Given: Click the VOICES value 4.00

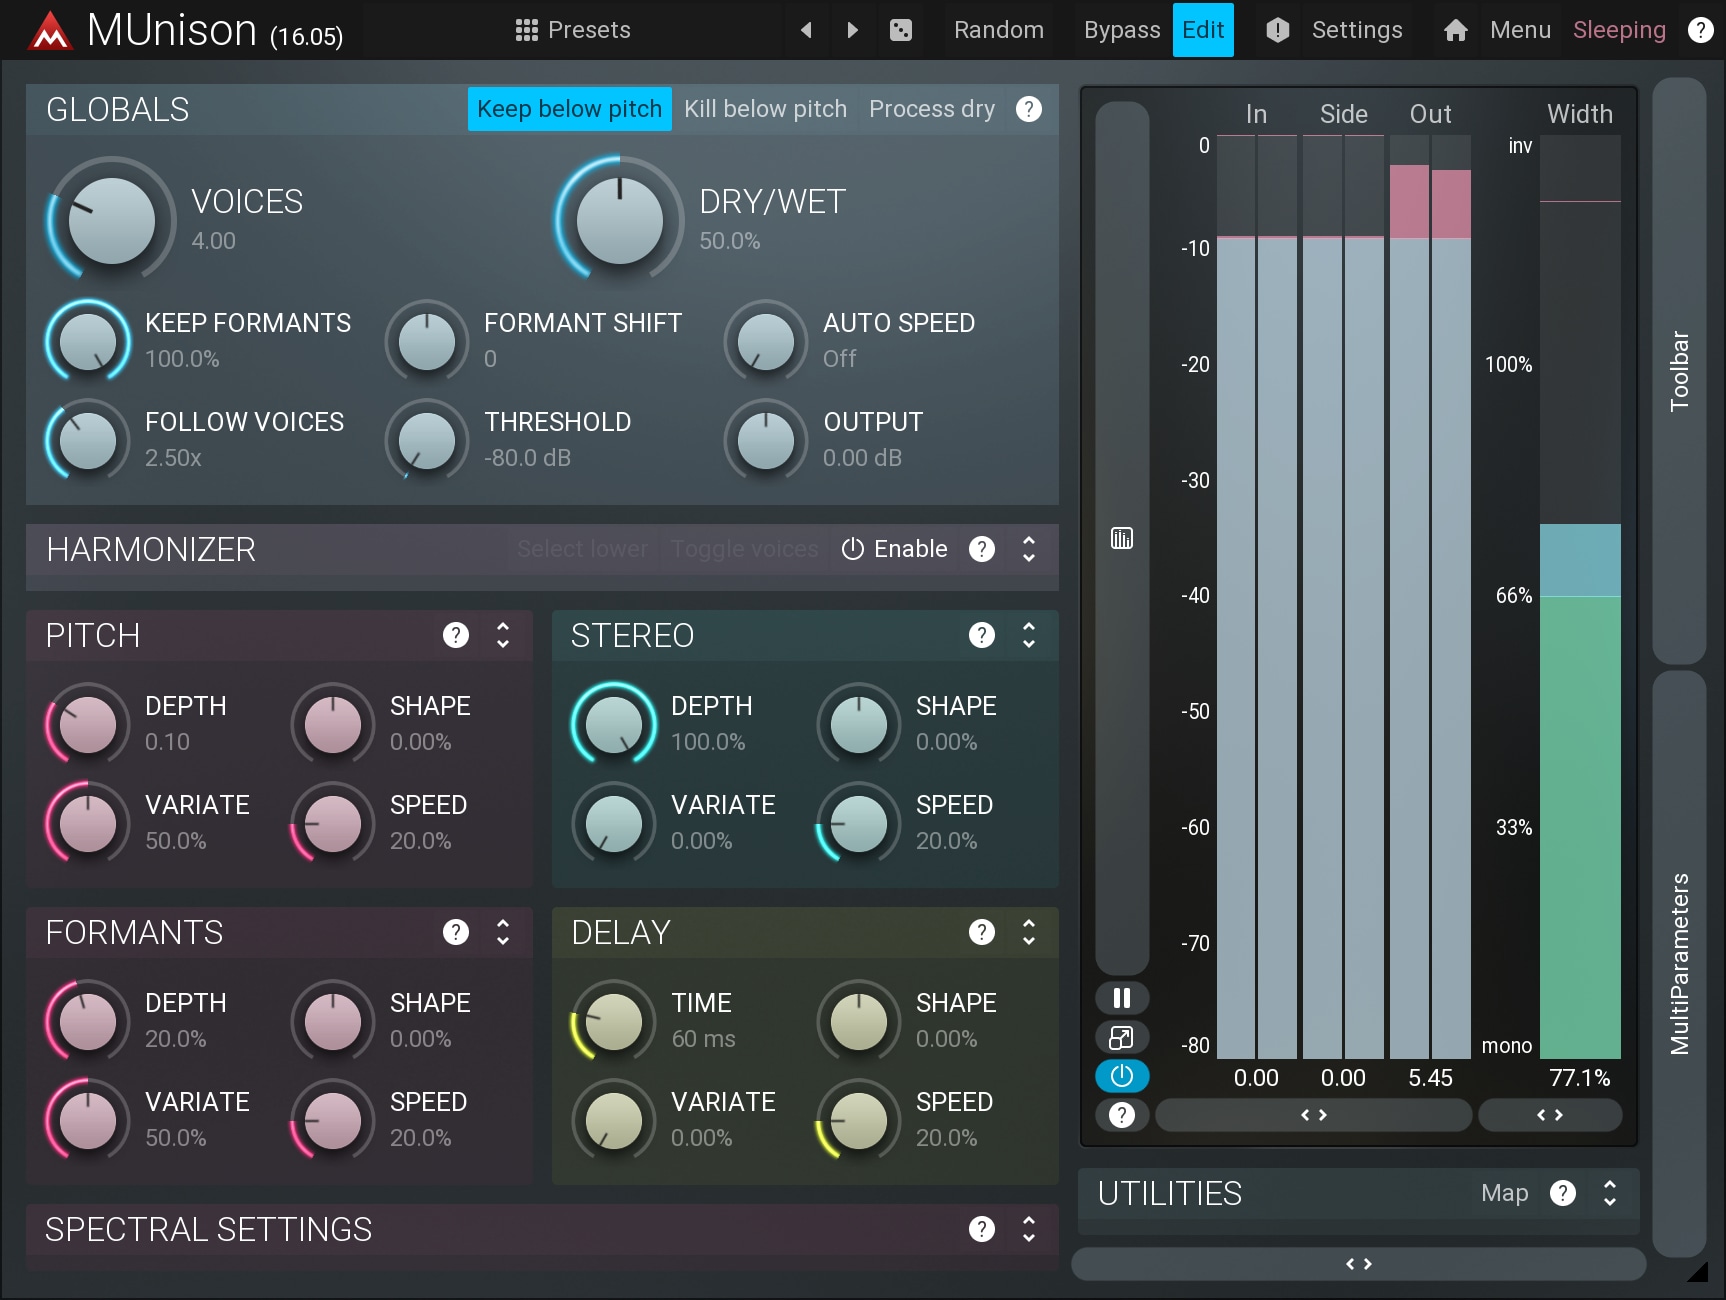Looking at the screenshot, I should tap(214, 241).
